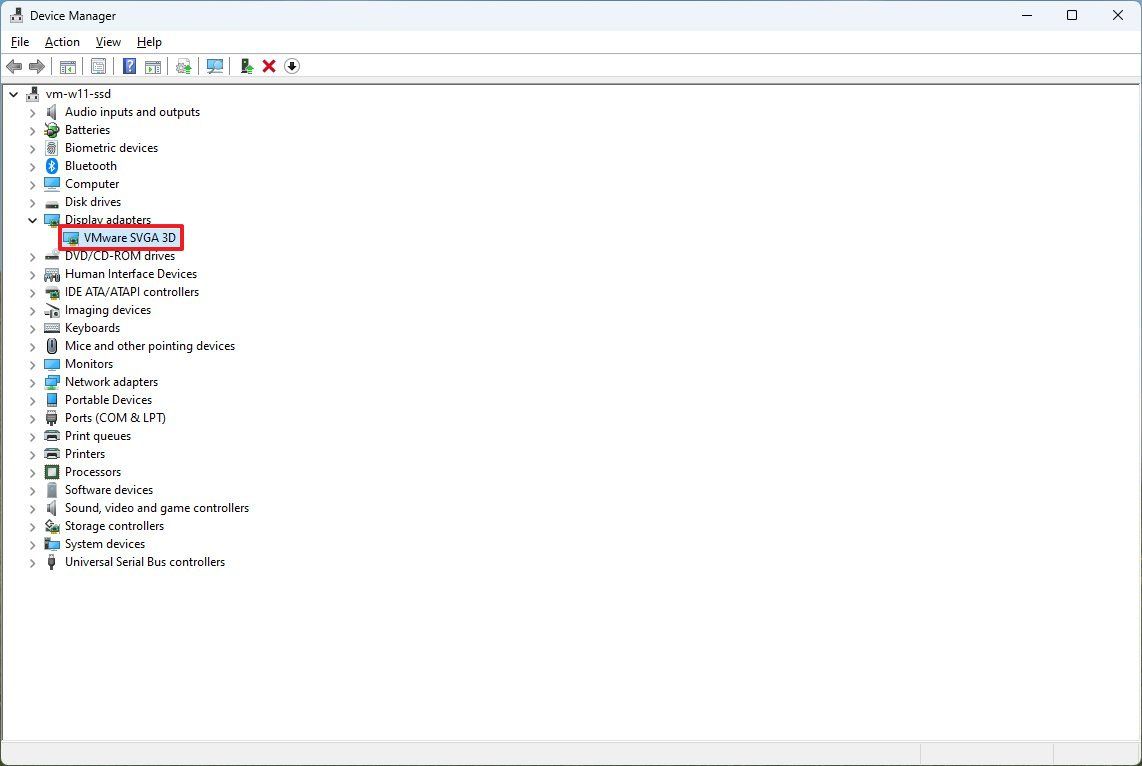1142x766 pixels.
Task: Open the Action menu
Action: click(x=61, y=42)
